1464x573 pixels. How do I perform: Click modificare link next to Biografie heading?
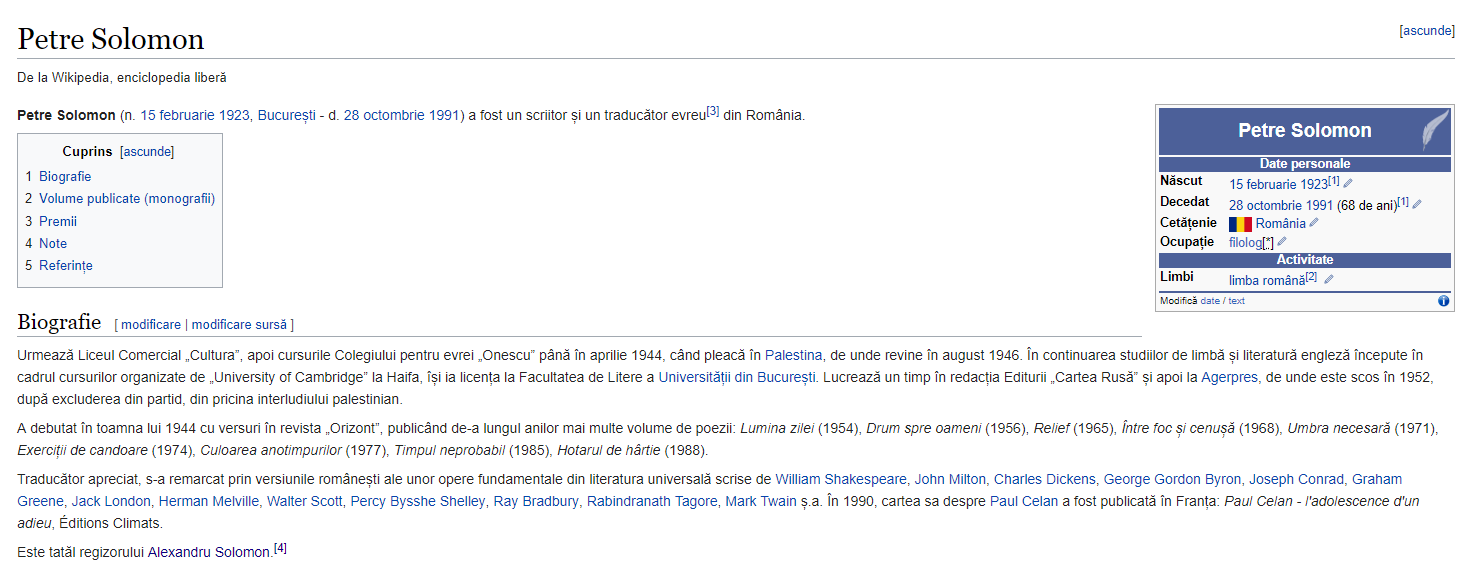[x=151, y=325]
